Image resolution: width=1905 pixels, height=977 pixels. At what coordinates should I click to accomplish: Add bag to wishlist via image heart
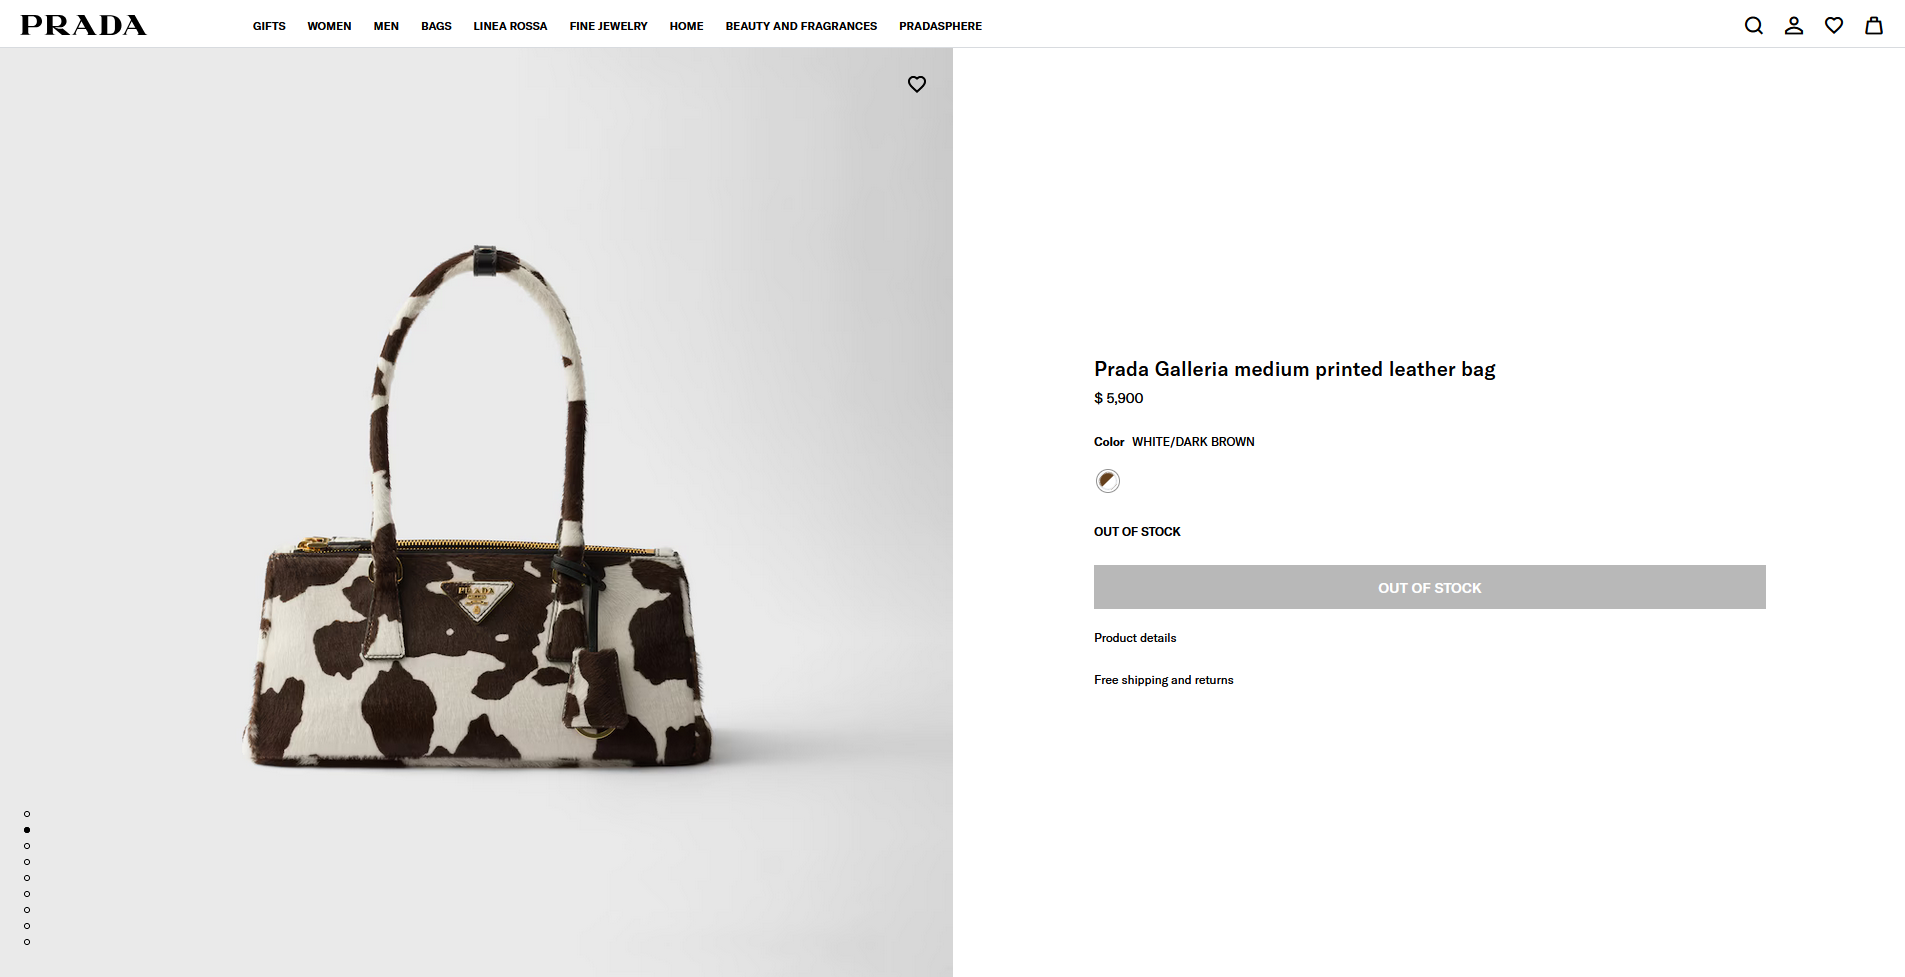pos(916,84)
